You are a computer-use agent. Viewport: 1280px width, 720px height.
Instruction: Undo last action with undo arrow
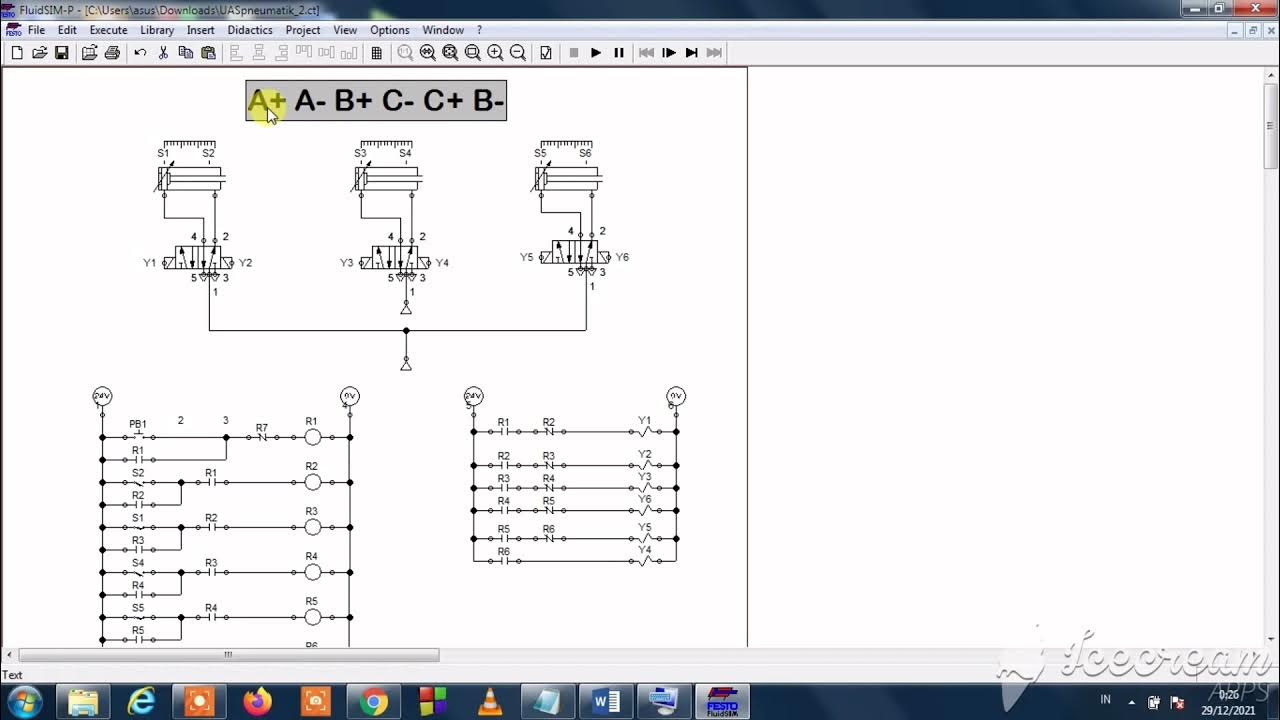point(140,53)
